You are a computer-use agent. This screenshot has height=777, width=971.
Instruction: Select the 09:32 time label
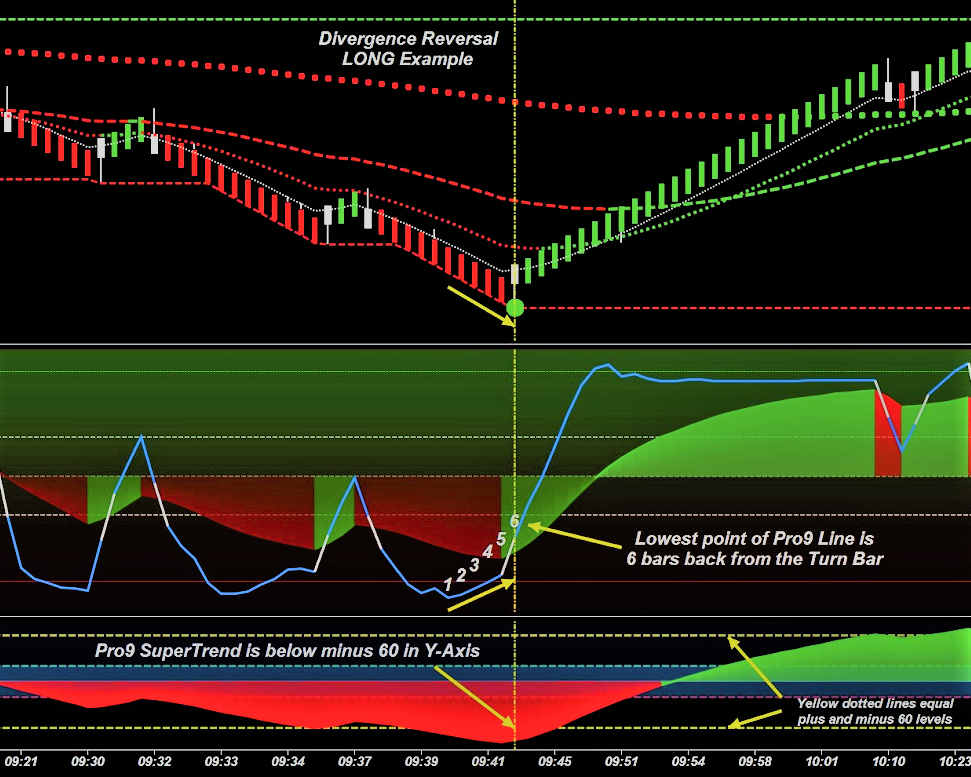click(154, 761)
